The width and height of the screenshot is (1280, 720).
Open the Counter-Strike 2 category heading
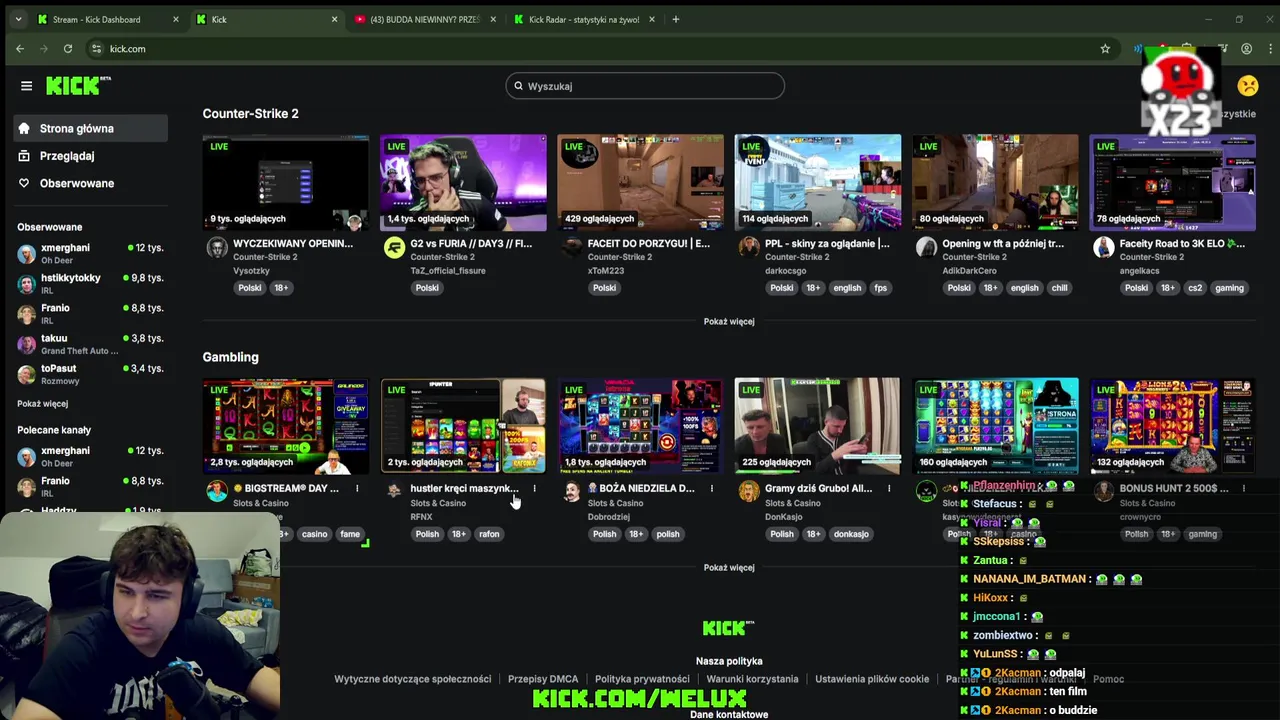pos(250,113)
